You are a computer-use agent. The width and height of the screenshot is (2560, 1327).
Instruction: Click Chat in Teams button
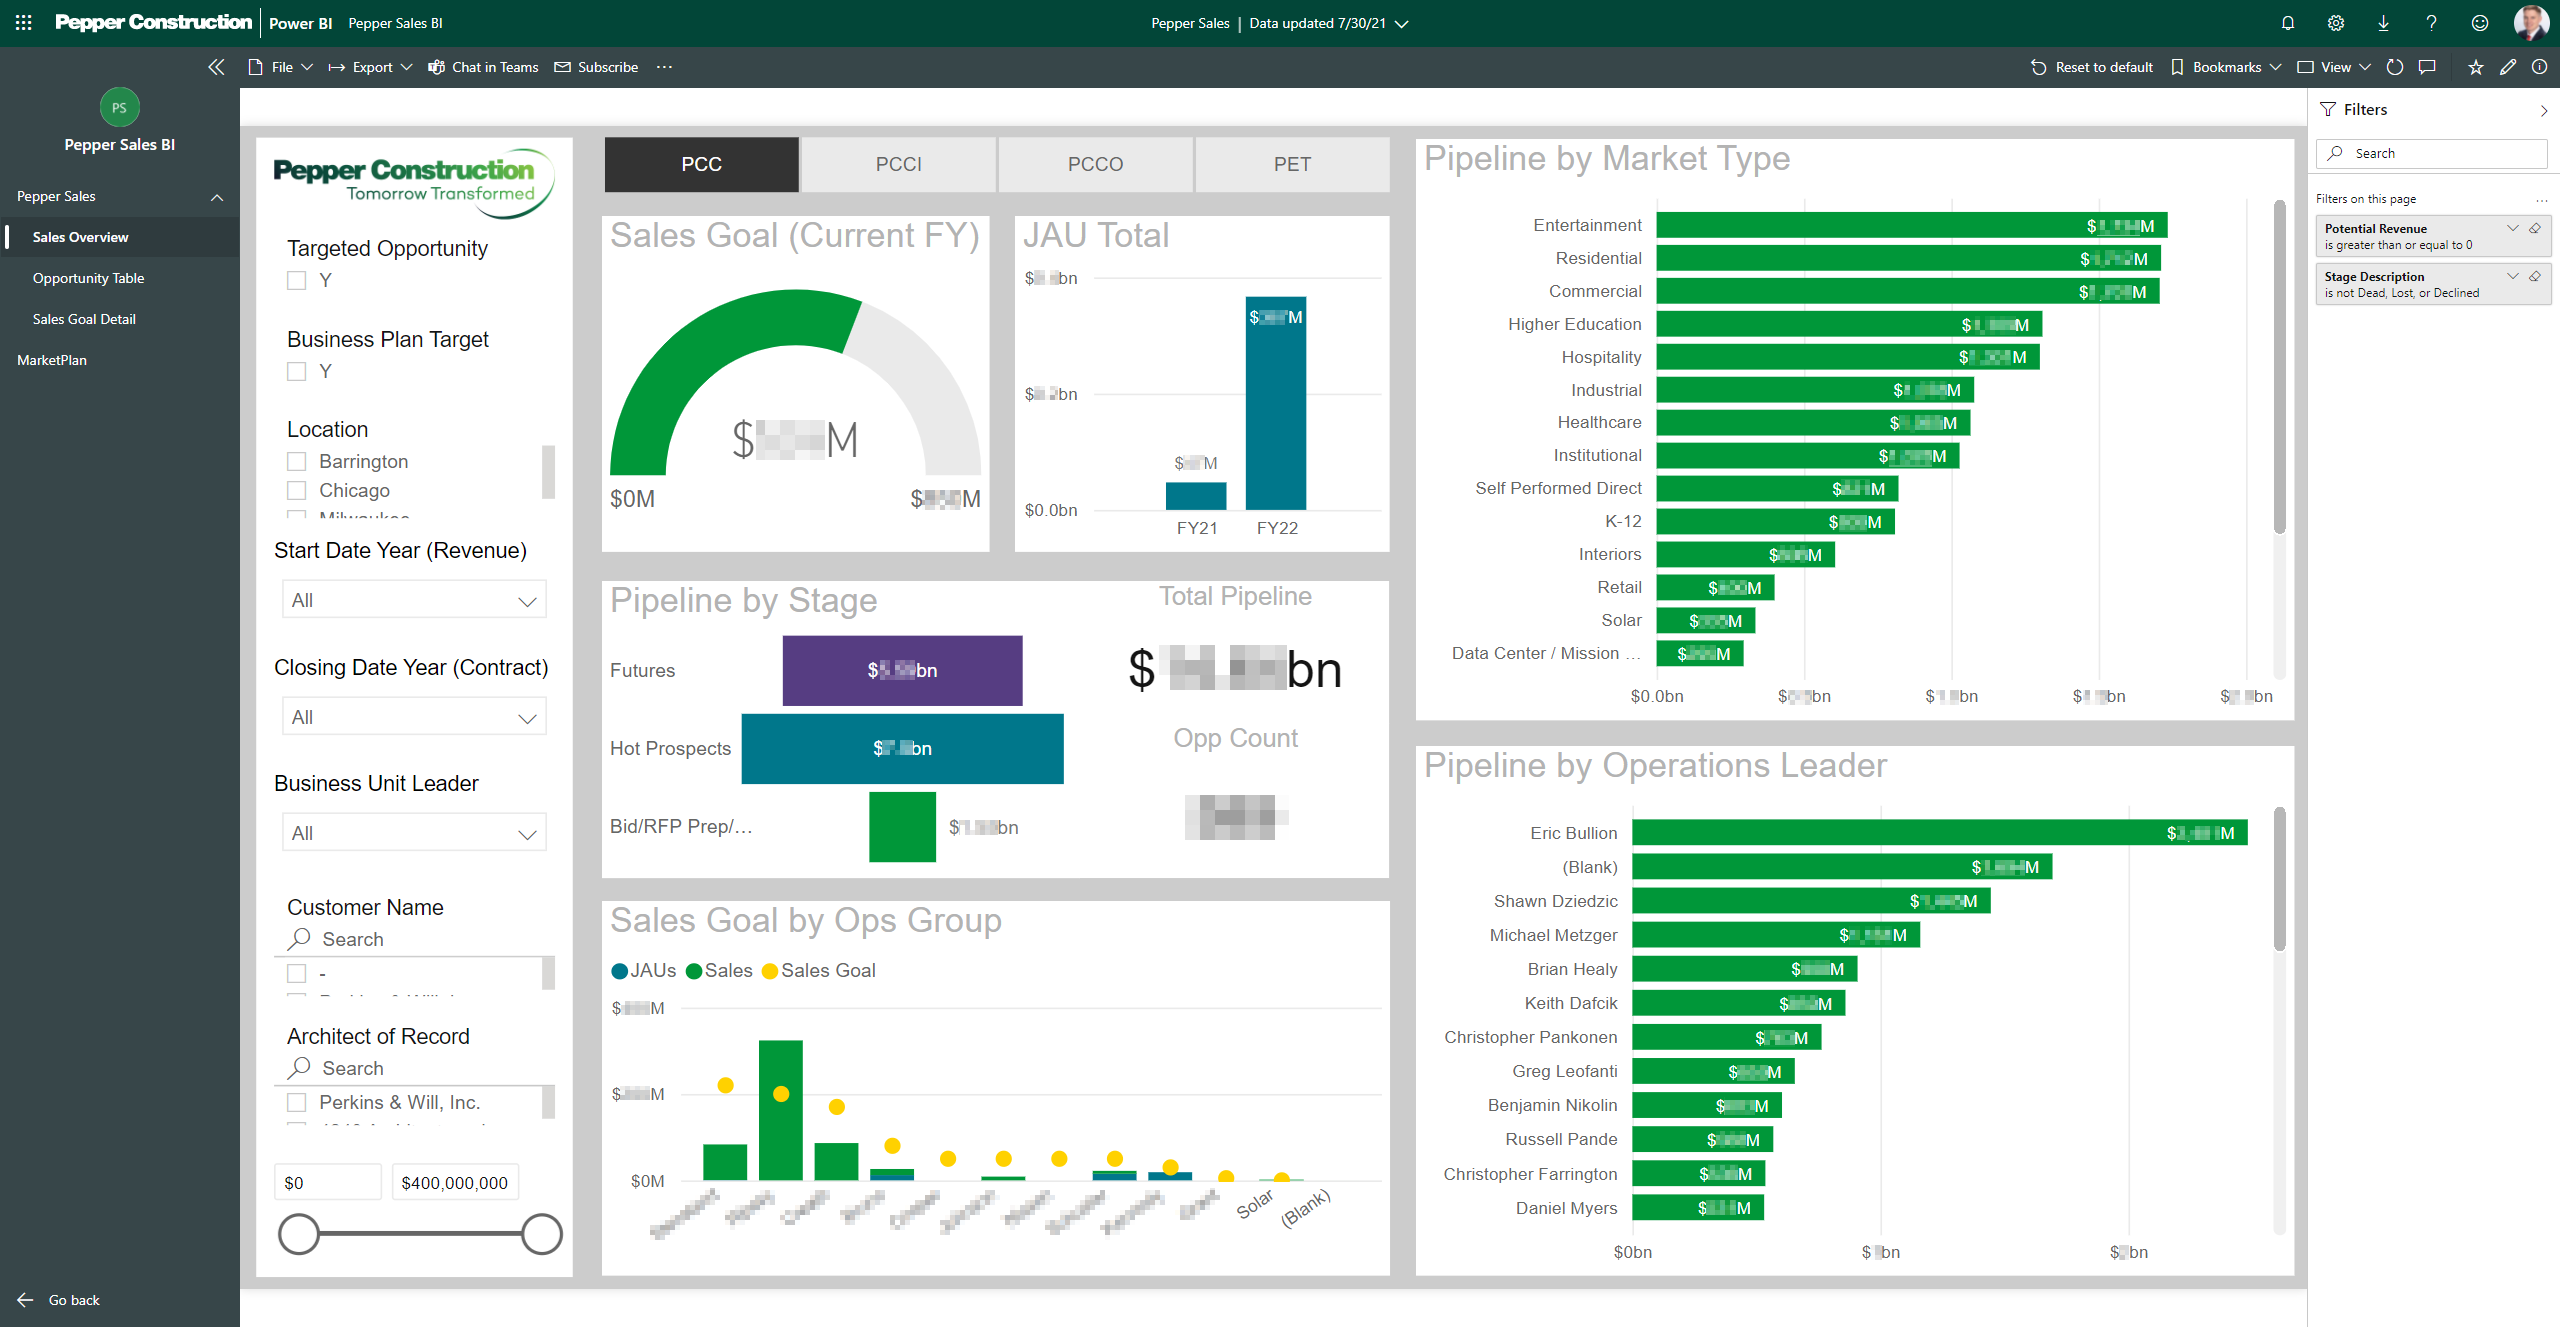pos(484,67)
